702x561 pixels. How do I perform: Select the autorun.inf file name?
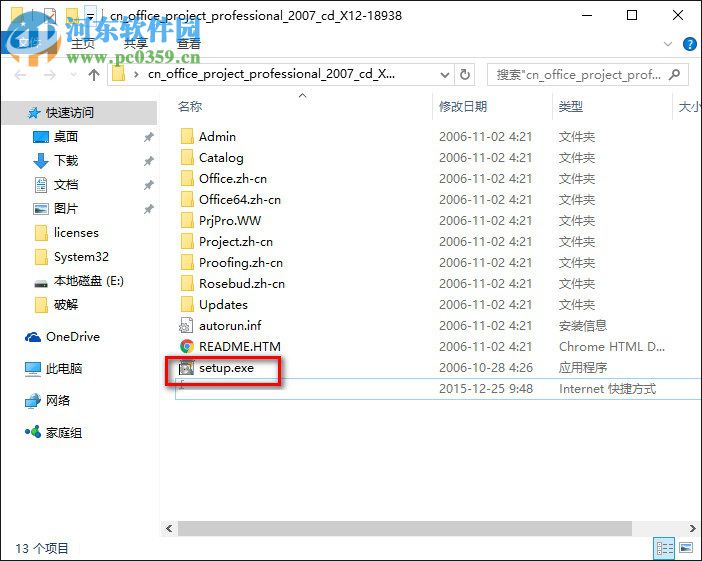pos(230,325)
